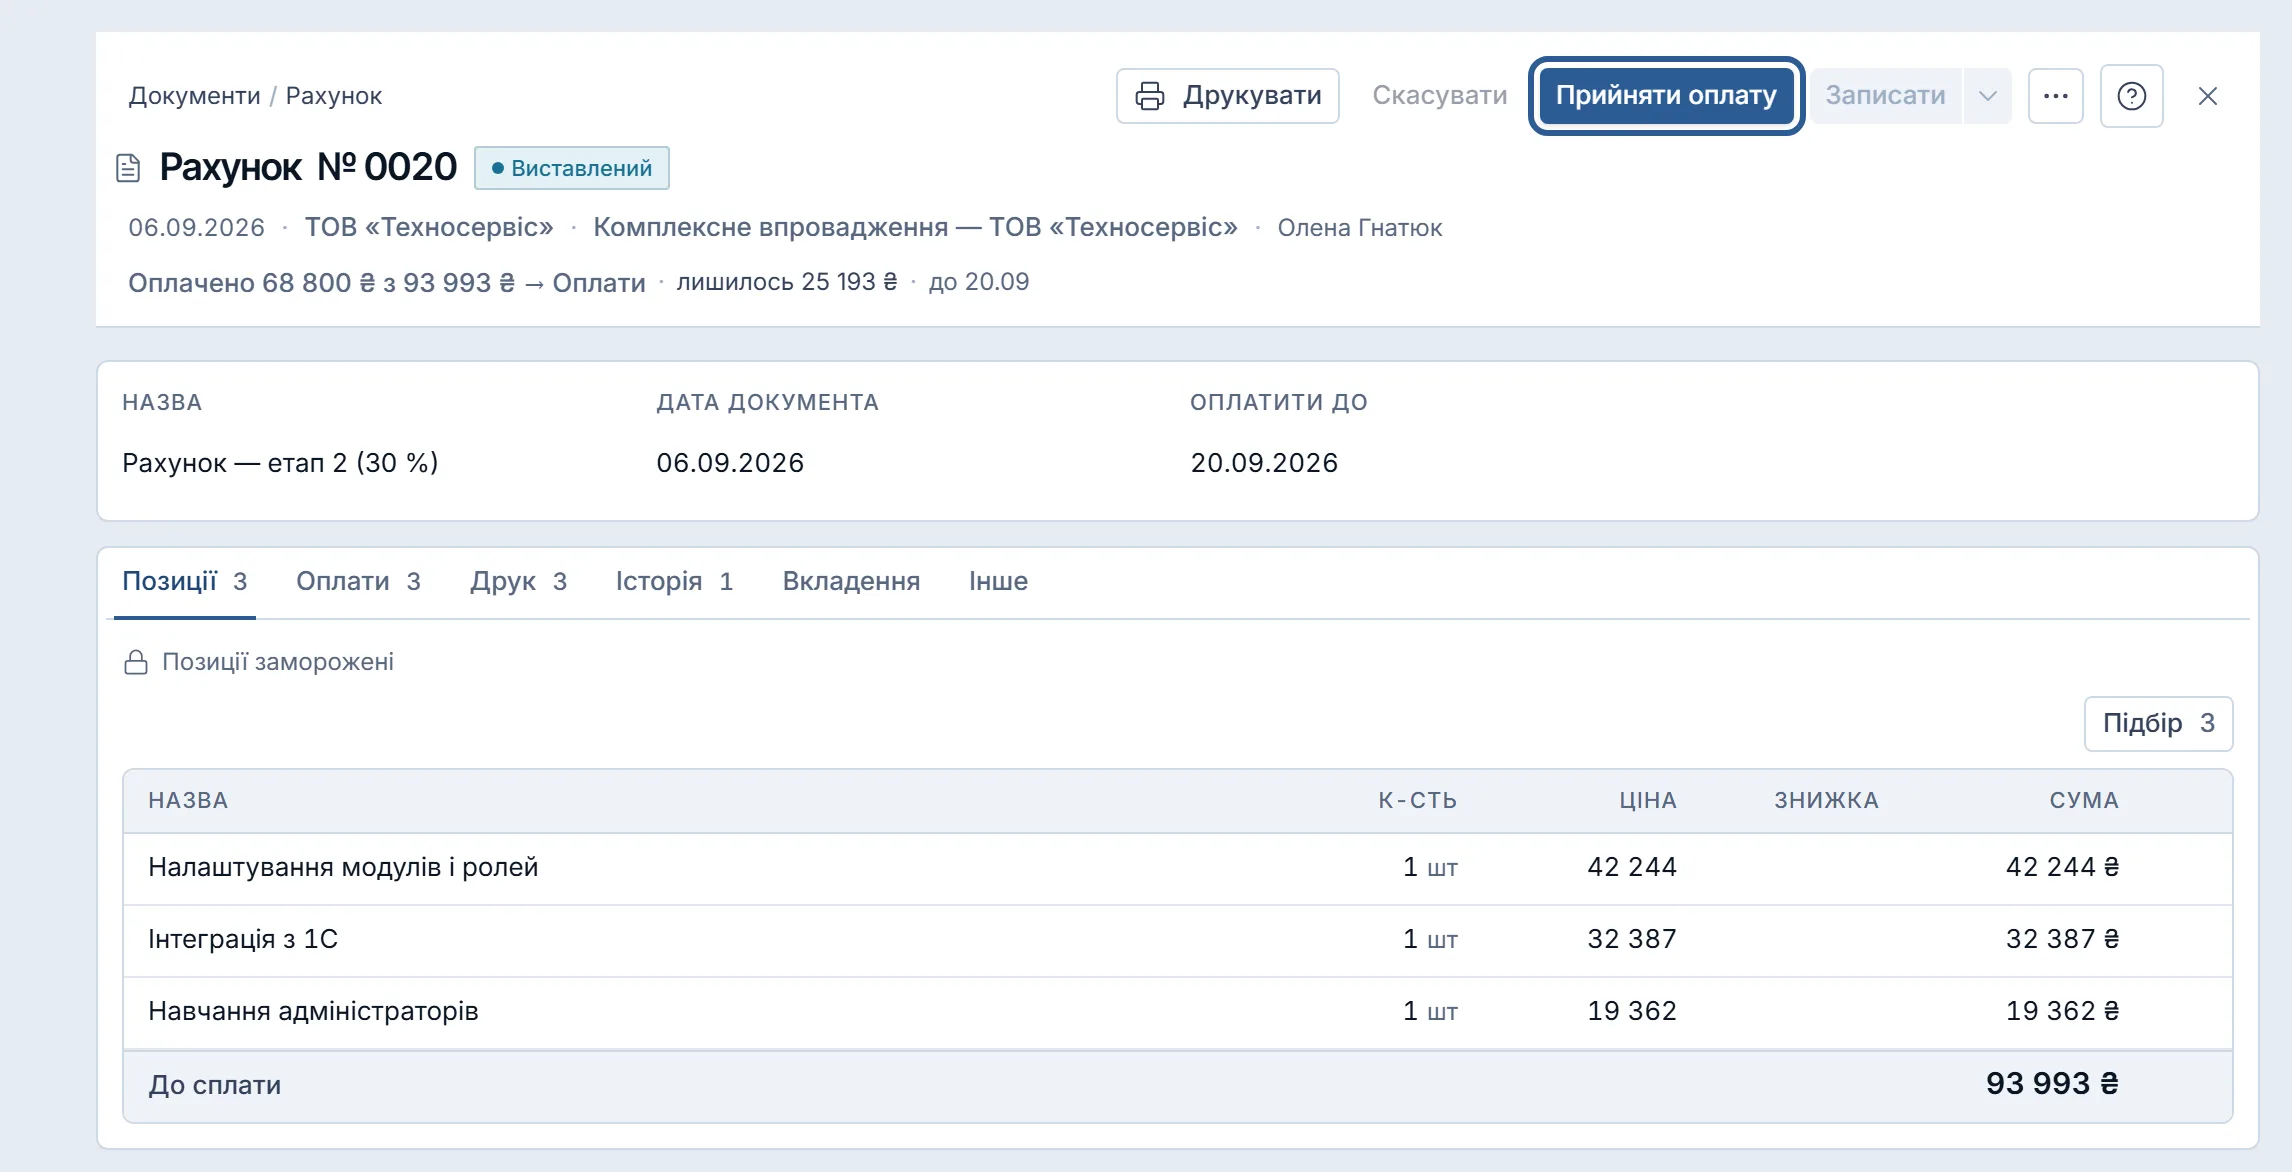This screenshot has width=2292, height=1172.
Task: Select the row Інтеграція з 1С
Action: click(x=1177, y=940)
